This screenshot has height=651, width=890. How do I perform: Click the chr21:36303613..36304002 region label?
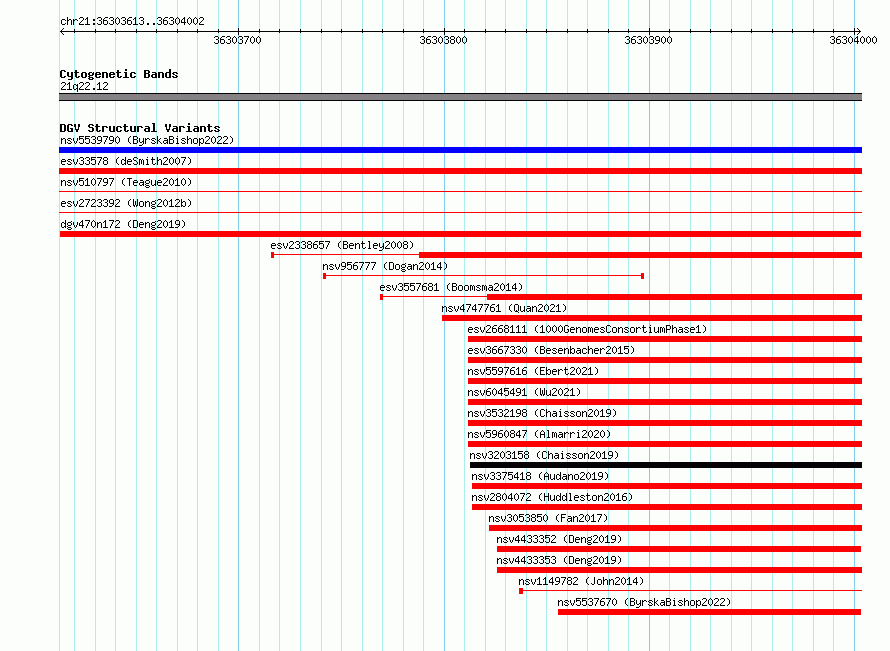click(x=132, y=21)
